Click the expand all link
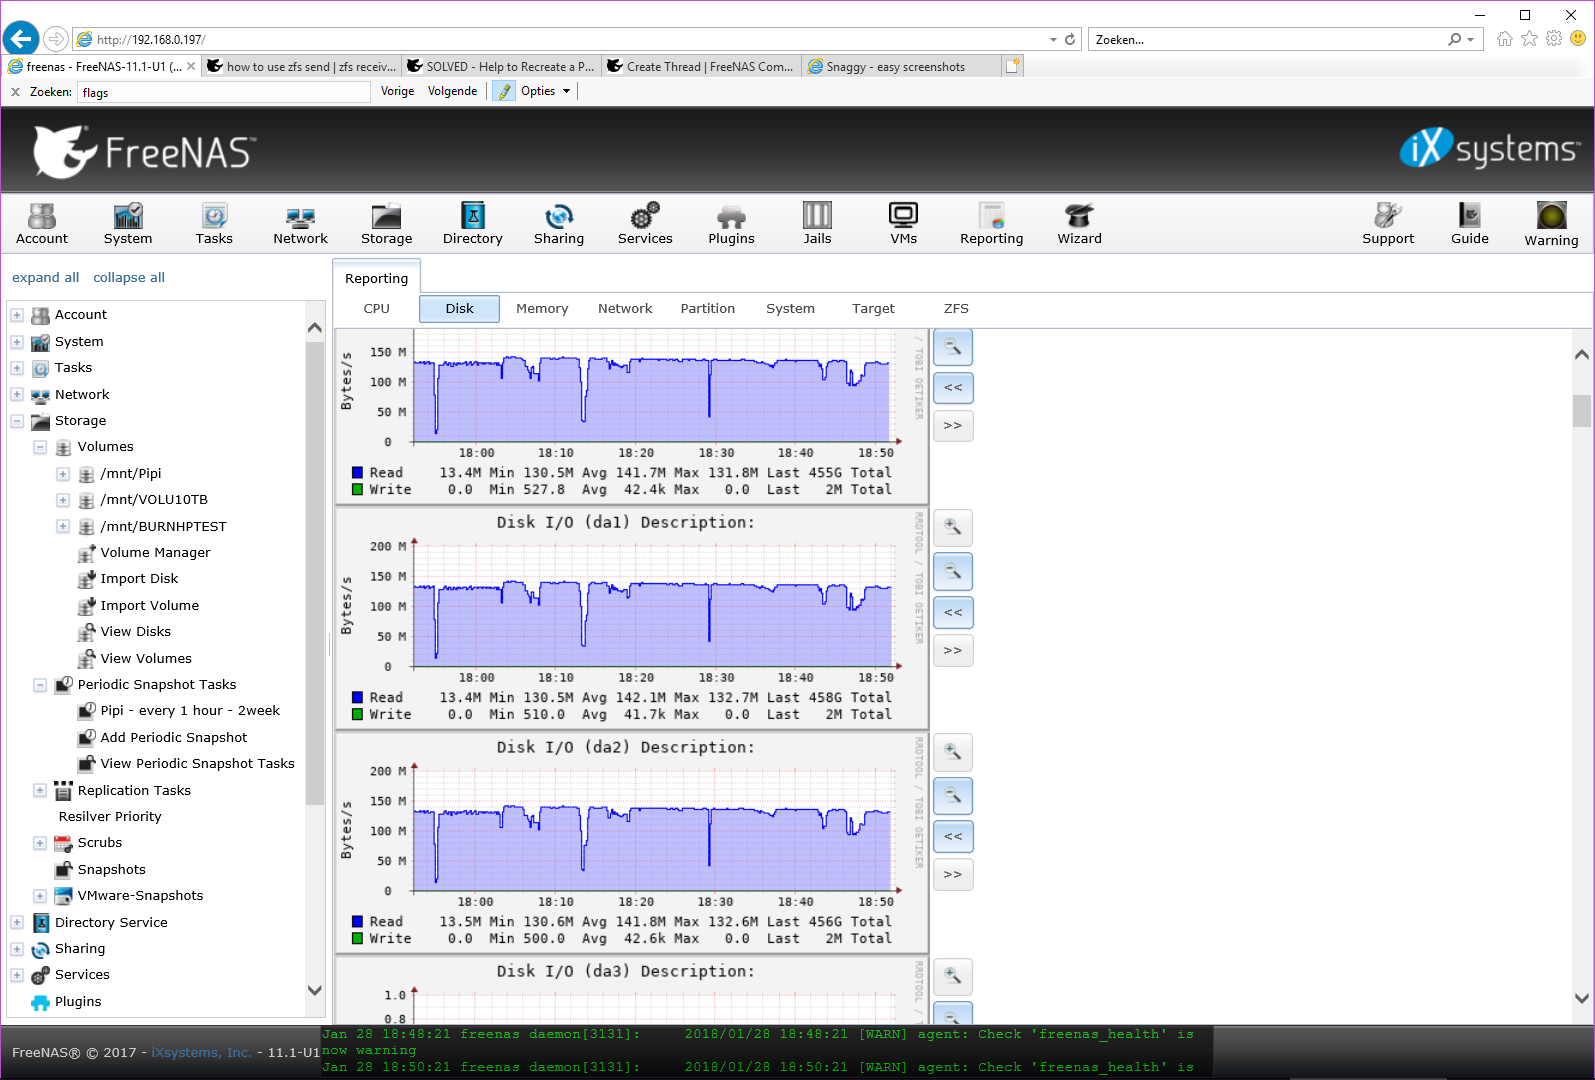 tap(45, 278)
